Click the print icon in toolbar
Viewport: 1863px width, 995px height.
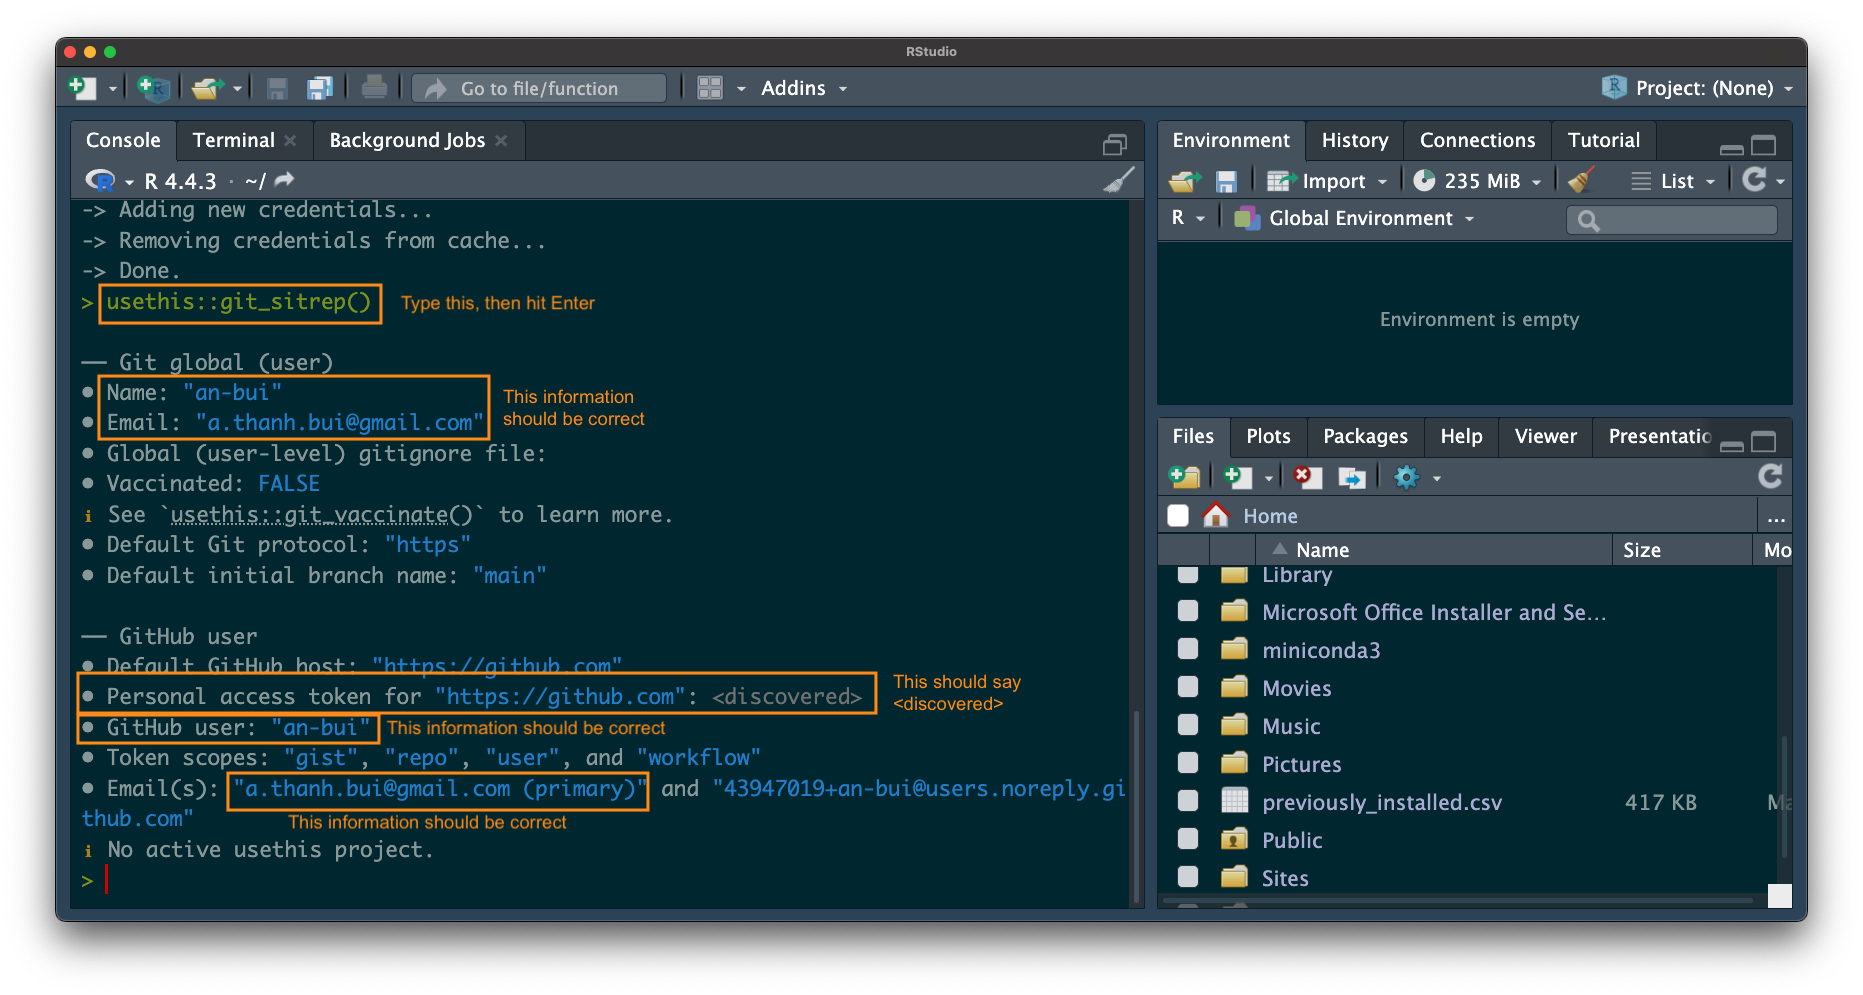[374, 88]
